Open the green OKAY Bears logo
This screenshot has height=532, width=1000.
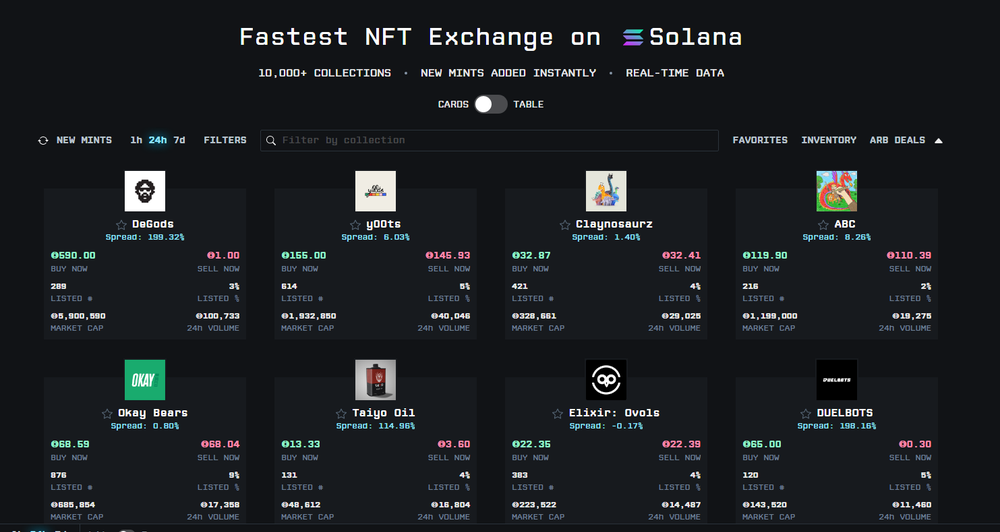pos(145,380)
